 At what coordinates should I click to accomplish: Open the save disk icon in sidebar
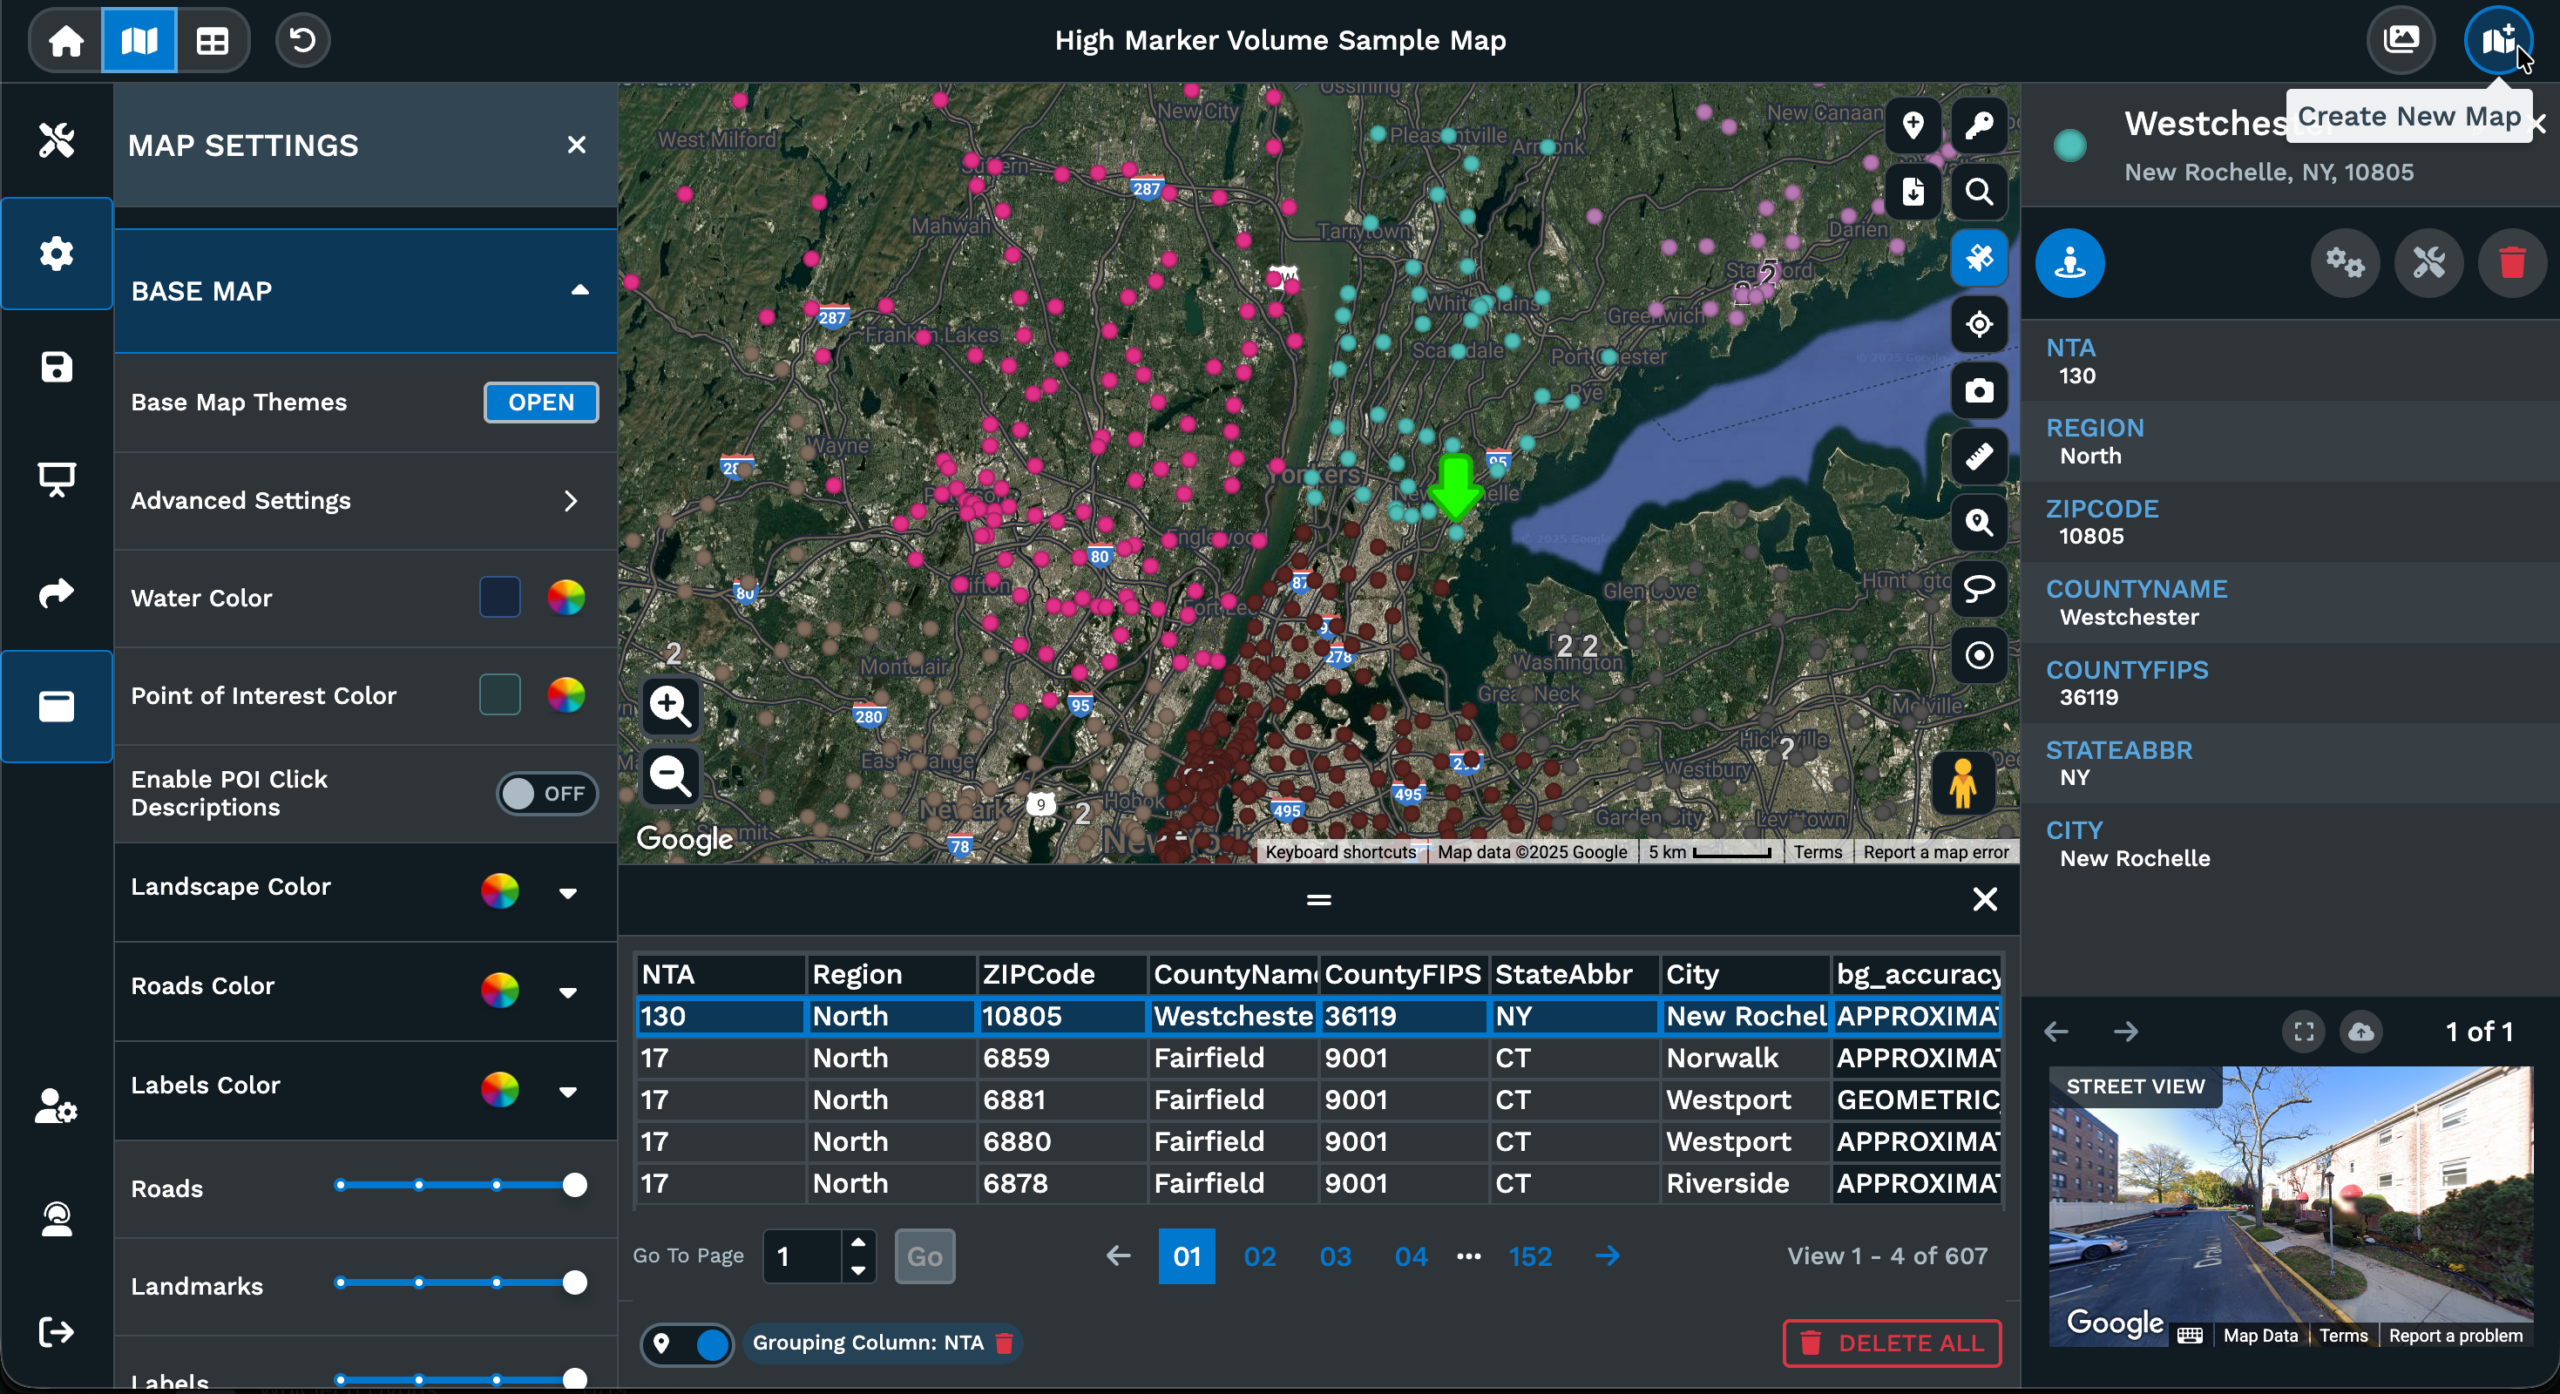(57, 367)
